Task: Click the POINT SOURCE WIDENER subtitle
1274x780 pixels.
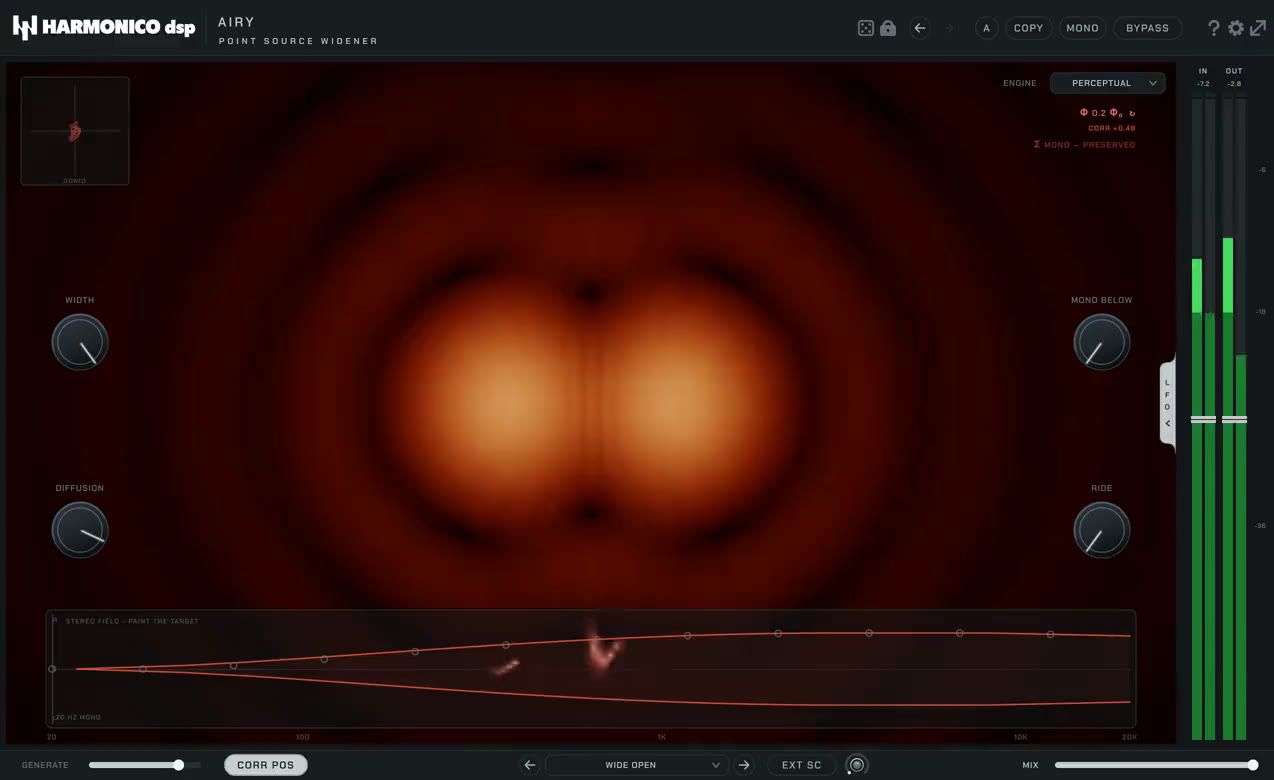Action: click(298, 41)
